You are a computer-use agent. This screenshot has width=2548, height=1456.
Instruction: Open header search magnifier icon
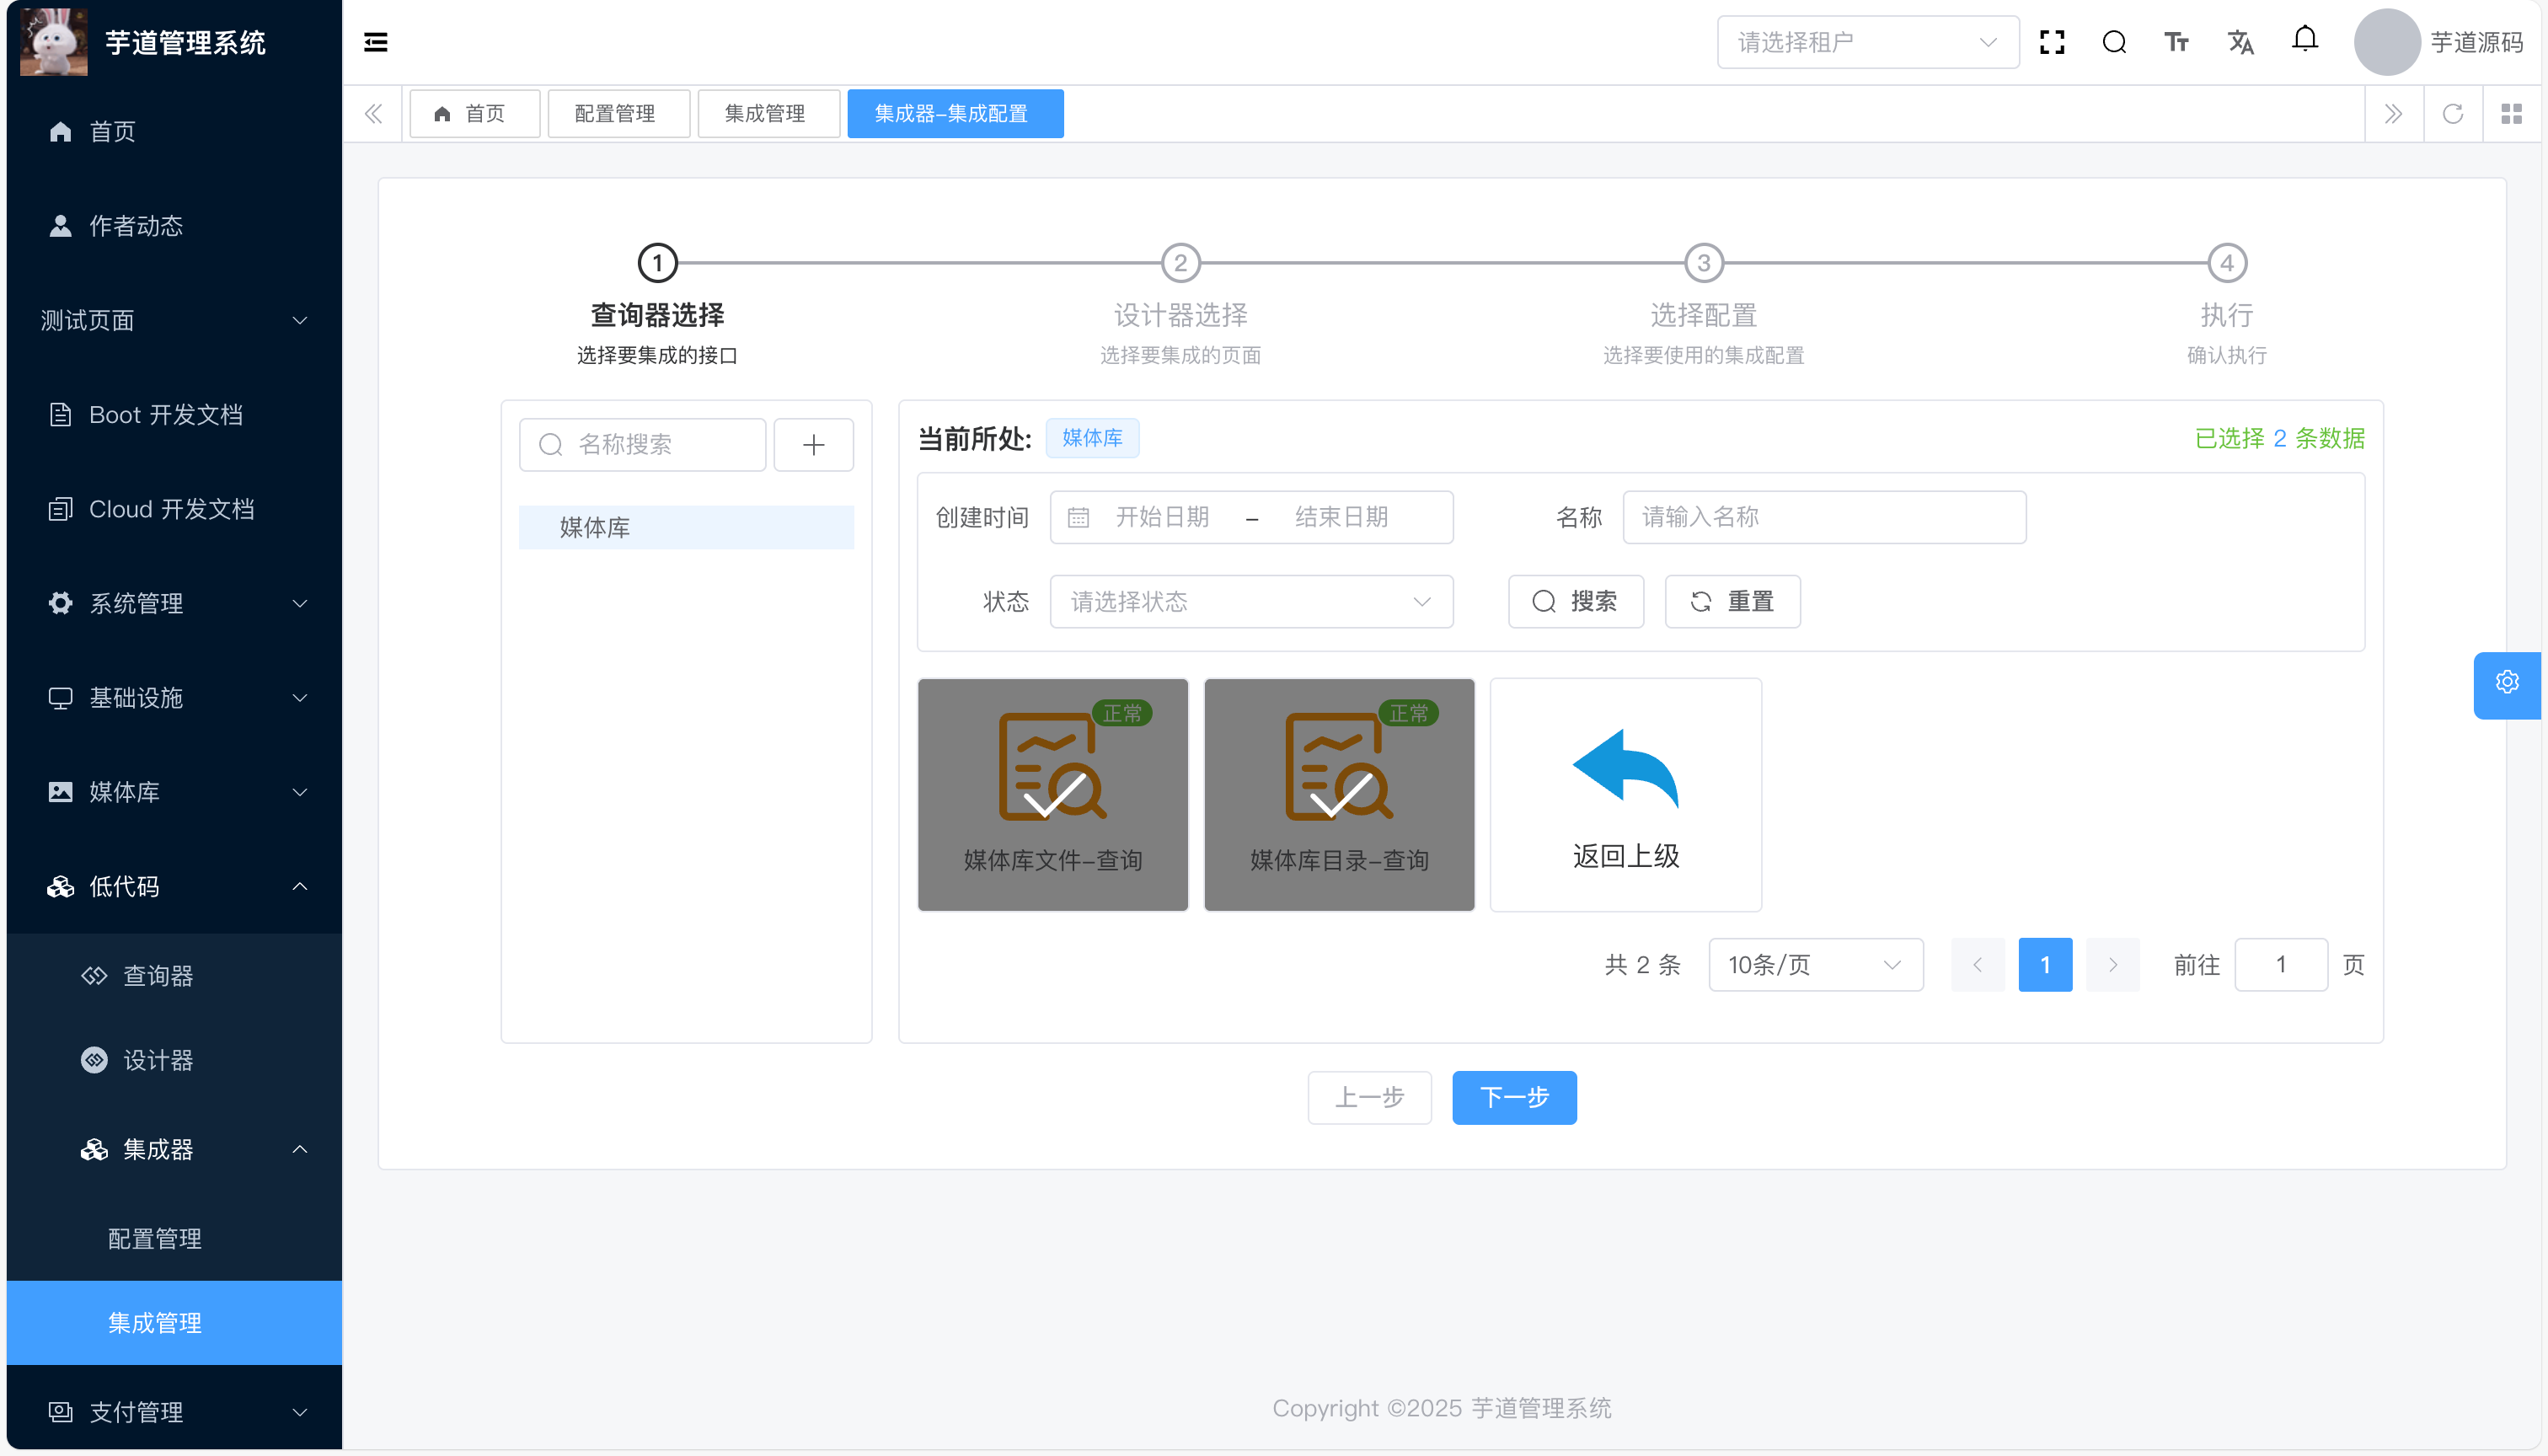pyautogui.click(x=2114, y=42)
